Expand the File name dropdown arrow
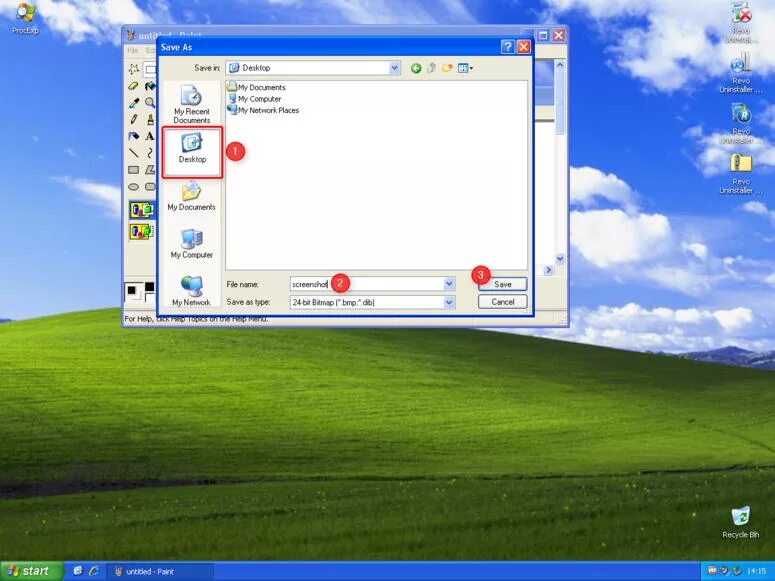The image size is (775, 581). (449, 284)
